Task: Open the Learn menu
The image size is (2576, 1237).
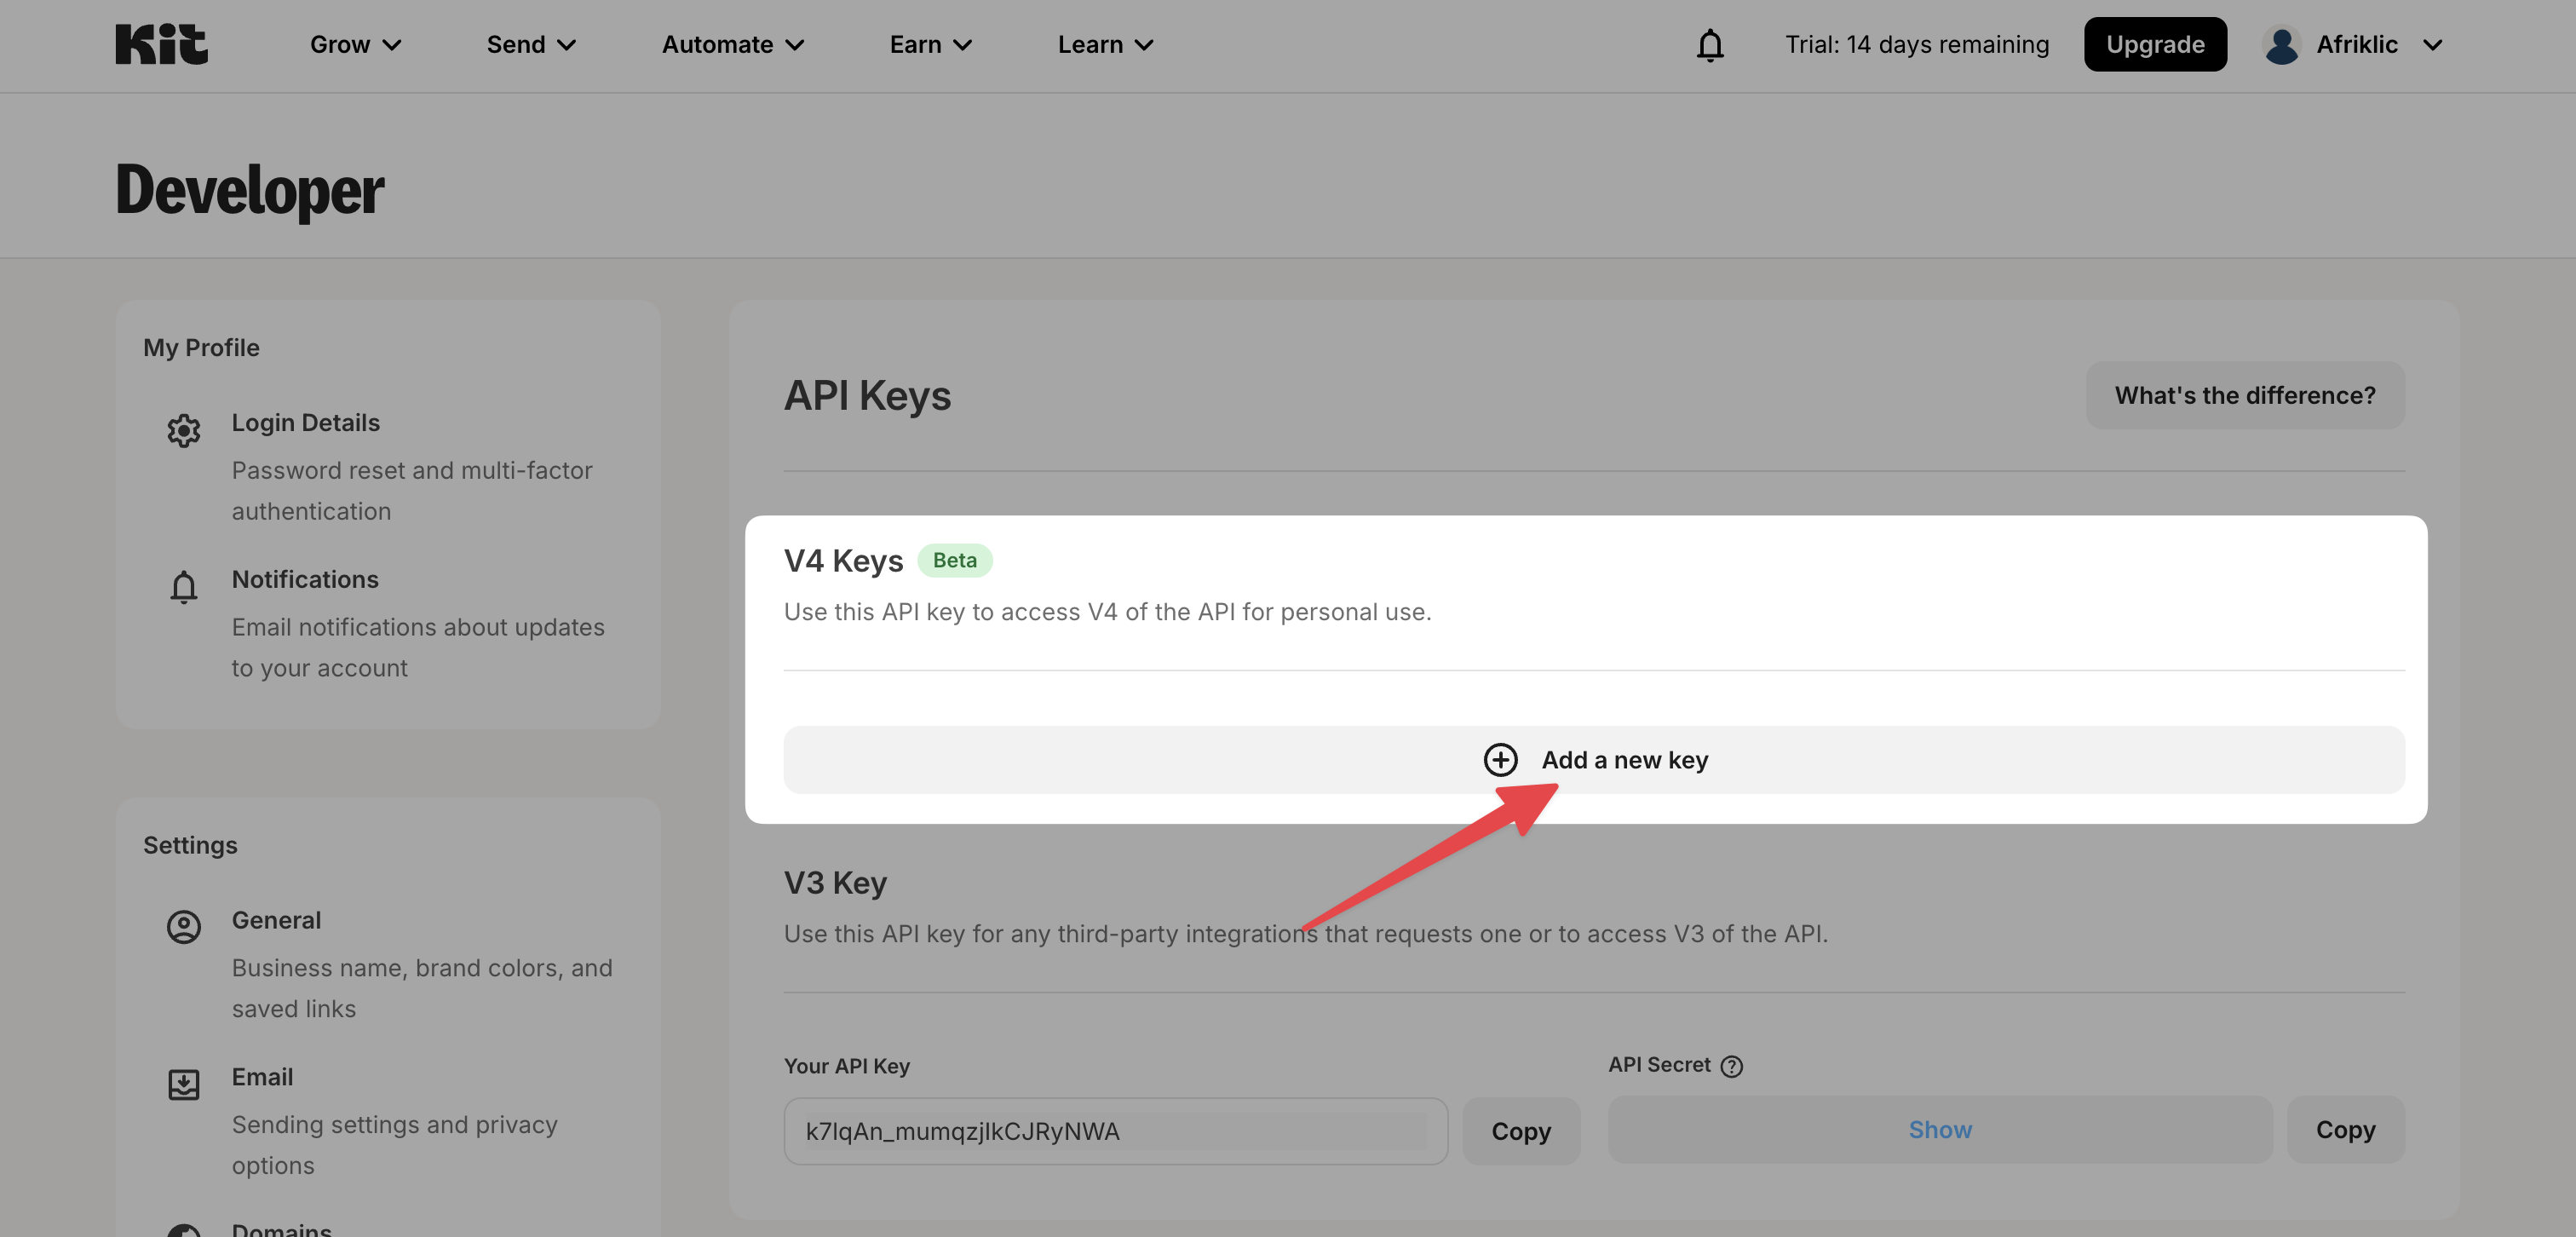Action: (1105, 45)
